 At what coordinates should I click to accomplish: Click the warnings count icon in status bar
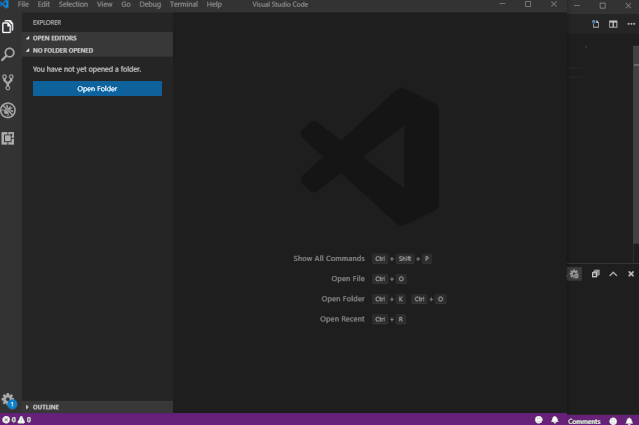21,419
